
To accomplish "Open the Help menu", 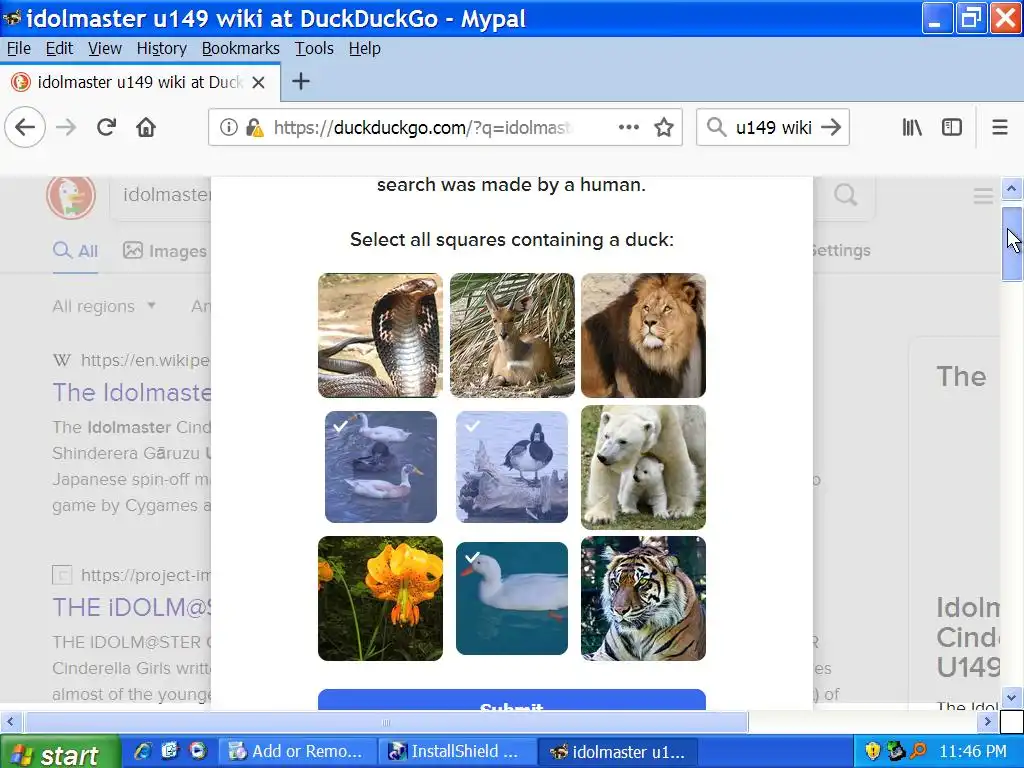I will [364, 48].
